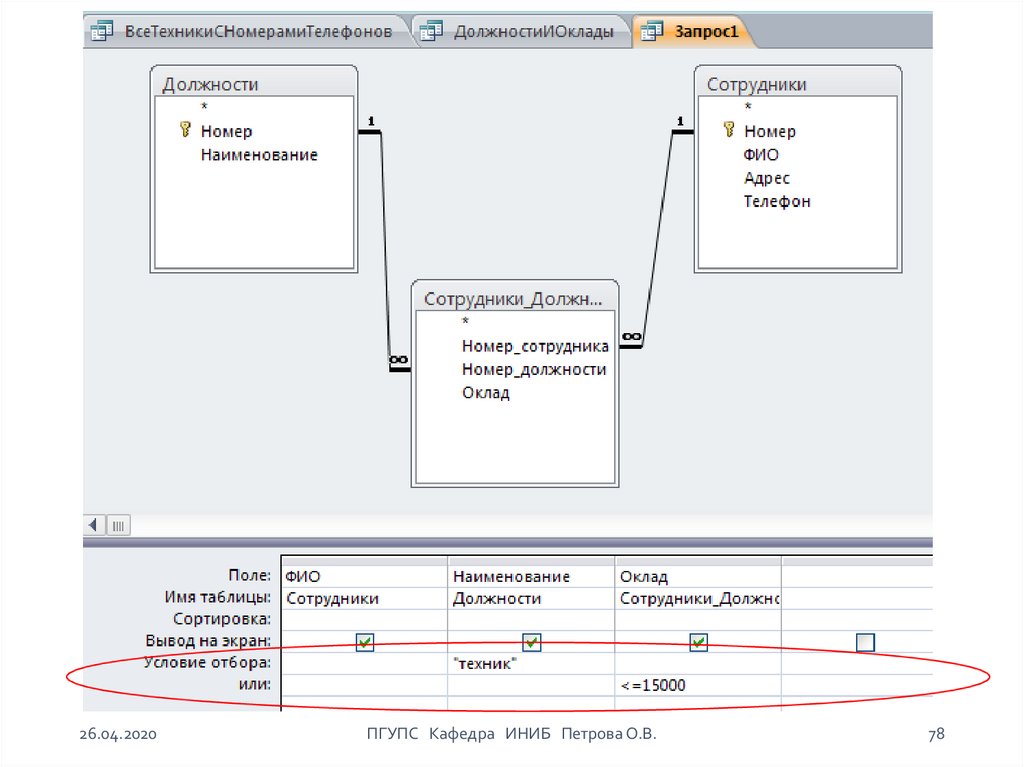Click the horizontal scrollbar thumb
1024x767 pixels.
pyautogui.click(x=119, y=525)
